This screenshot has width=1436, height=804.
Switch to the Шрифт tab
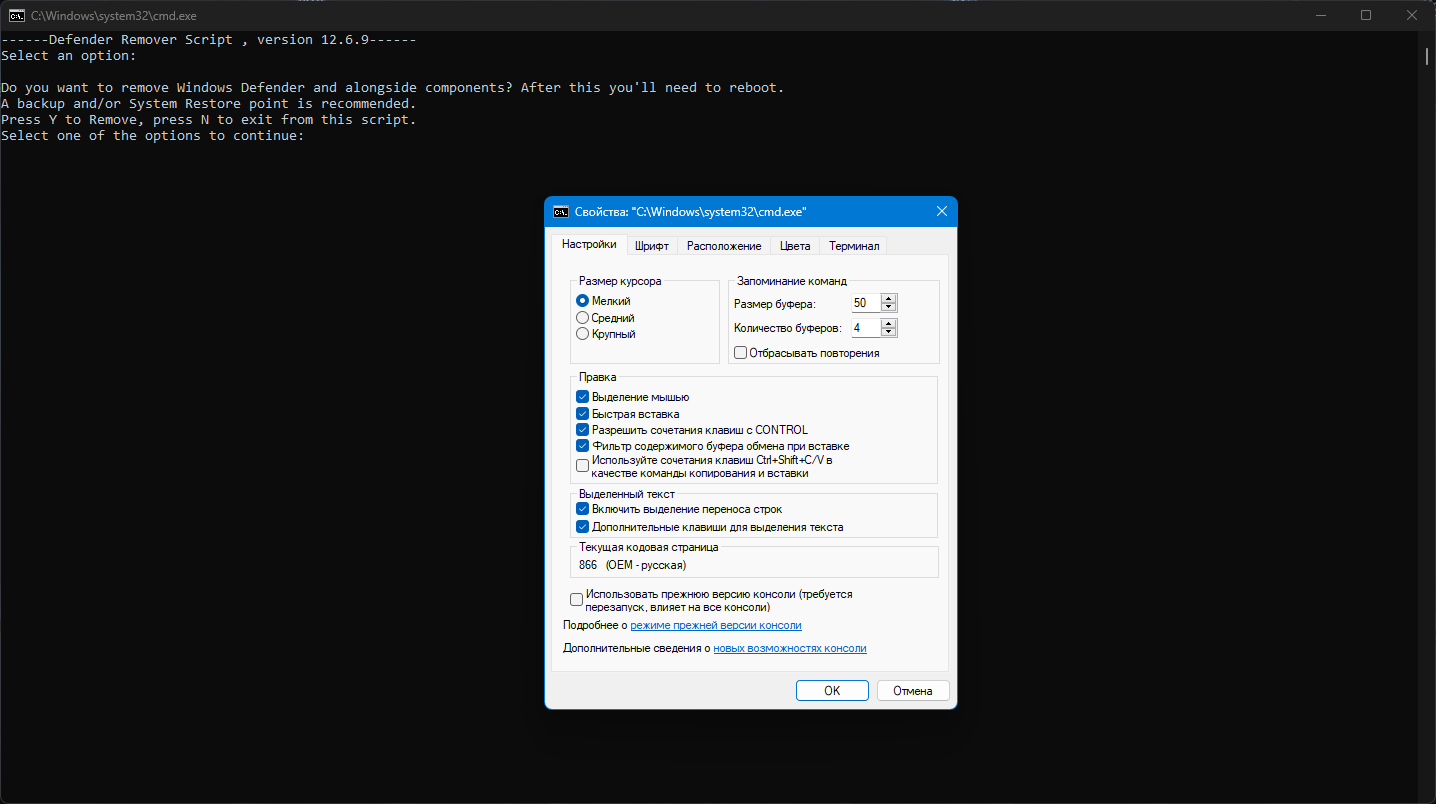652,246
